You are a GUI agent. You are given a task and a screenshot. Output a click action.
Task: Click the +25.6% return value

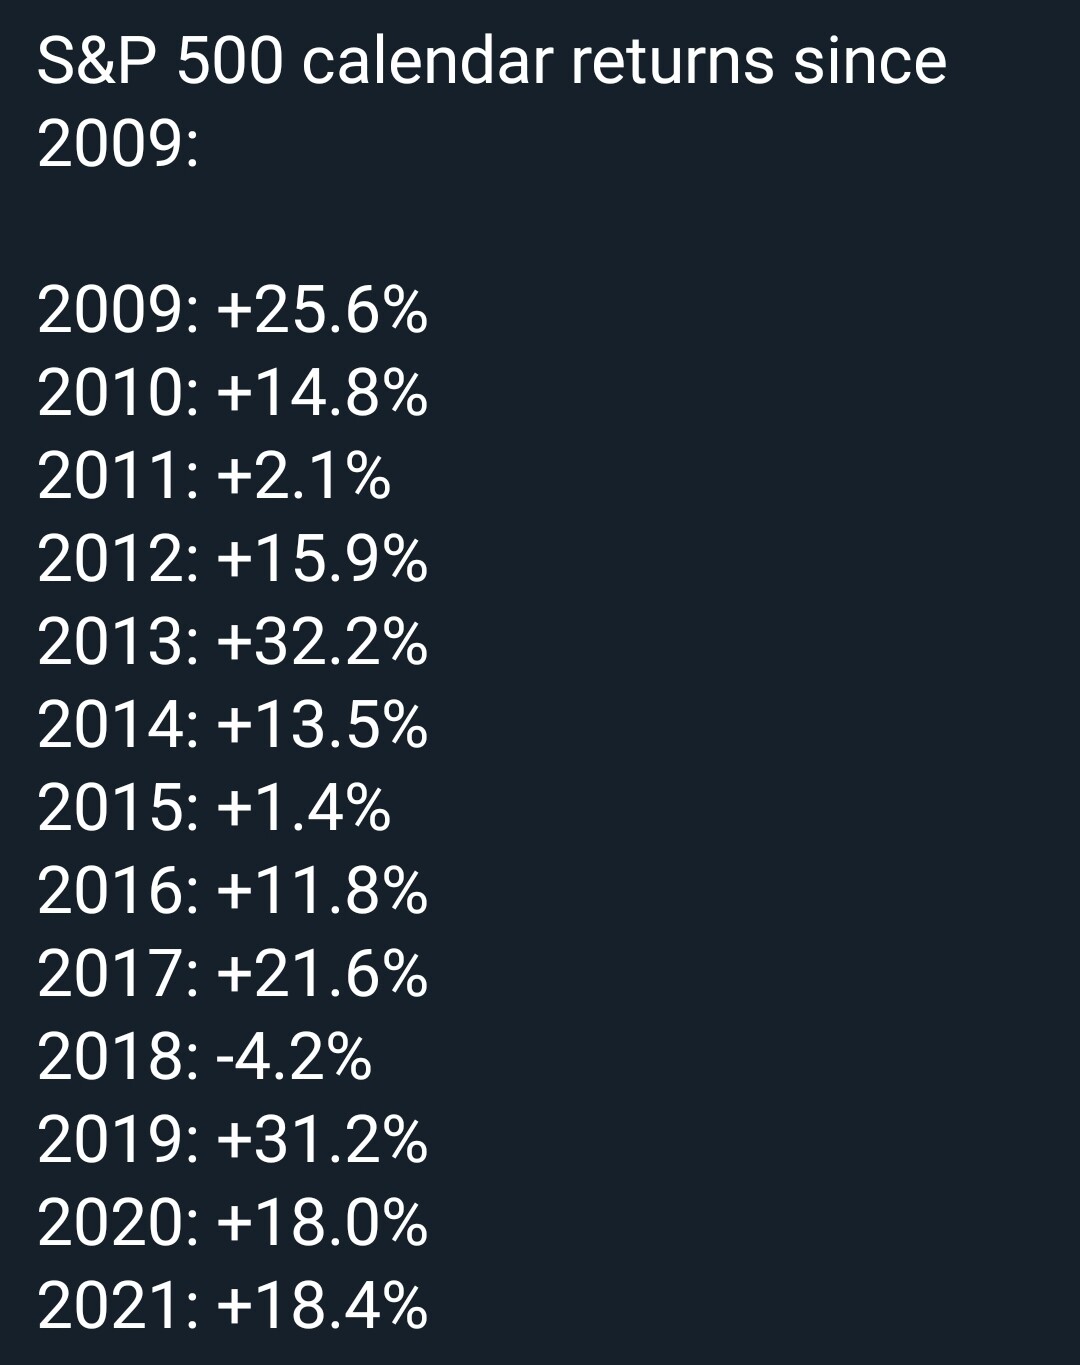click(x=322, y=309)
